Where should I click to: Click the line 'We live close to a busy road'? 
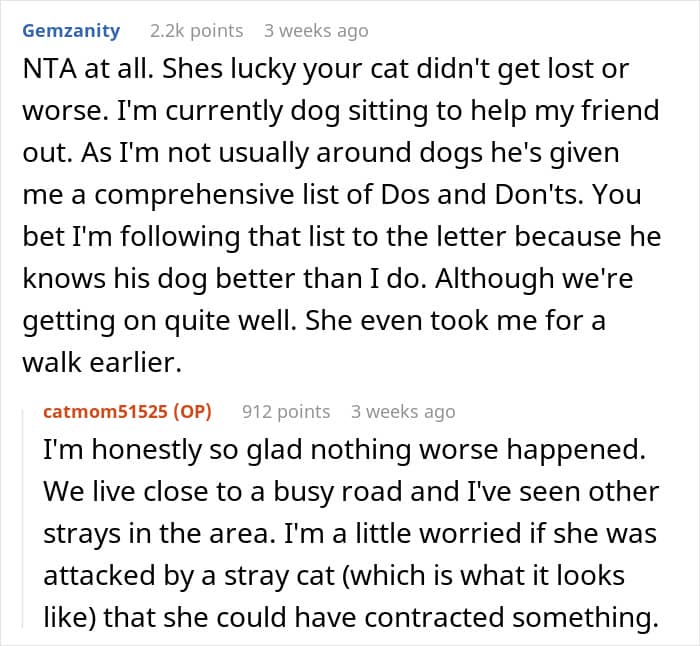click(x=351, y=492)
